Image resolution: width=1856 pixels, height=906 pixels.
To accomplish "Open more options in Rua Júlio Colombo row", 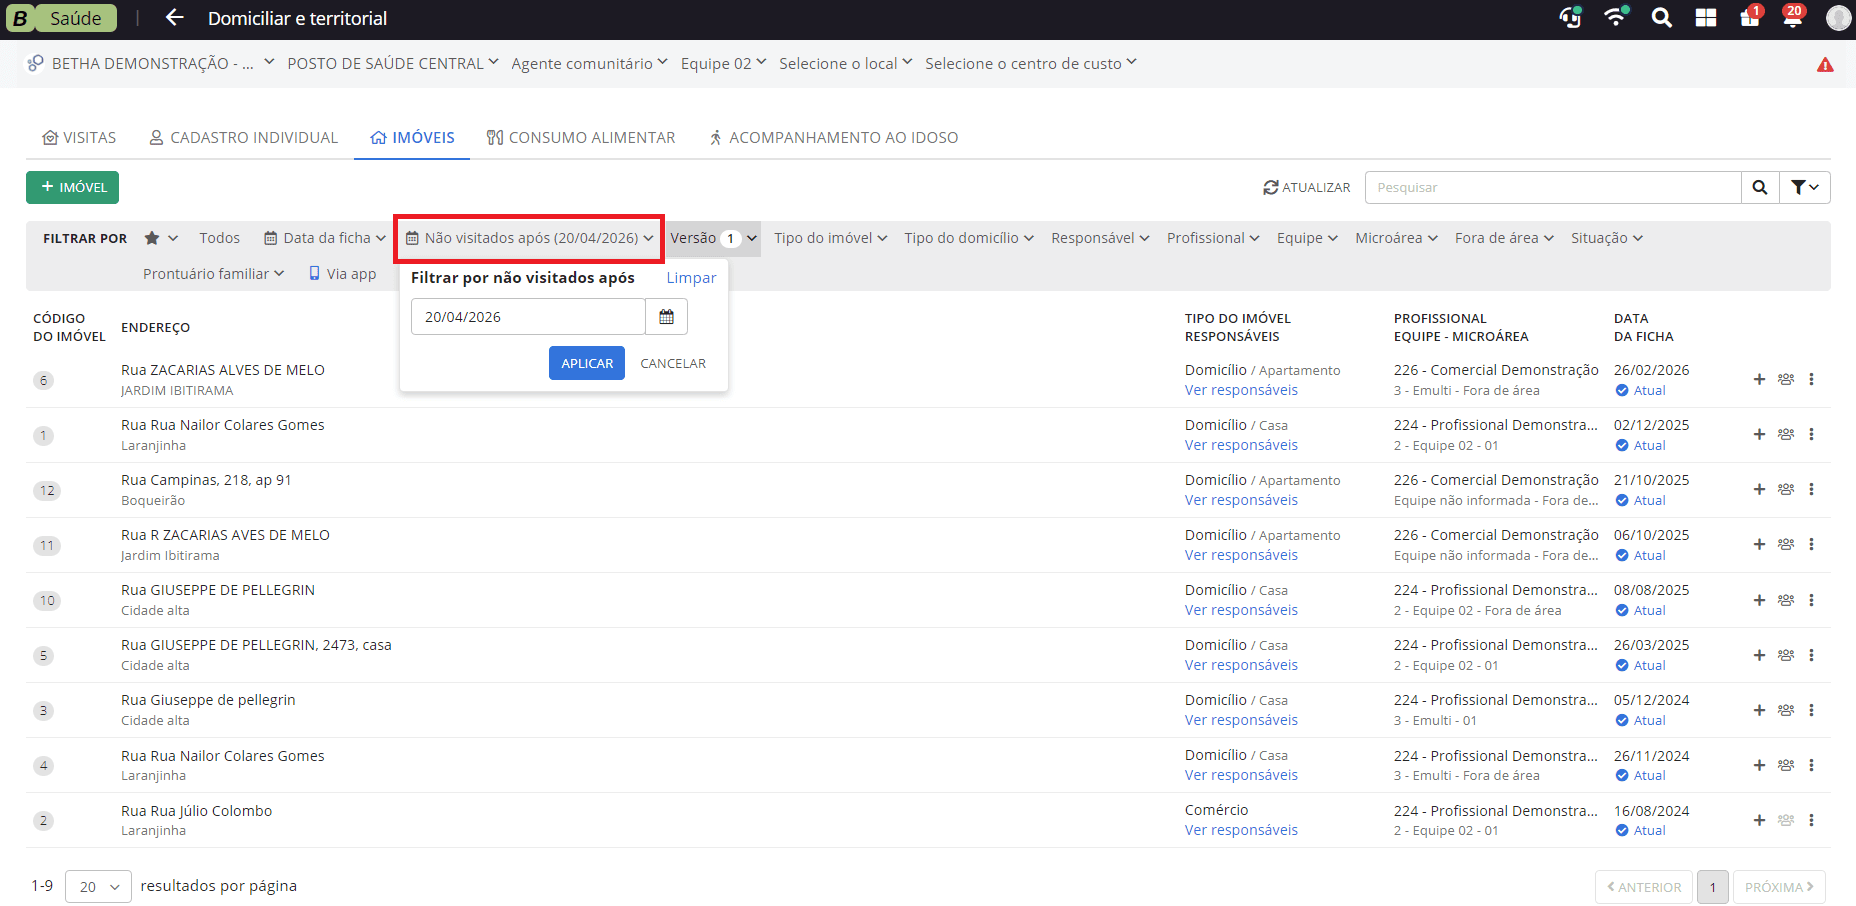I will point(1811,820).
